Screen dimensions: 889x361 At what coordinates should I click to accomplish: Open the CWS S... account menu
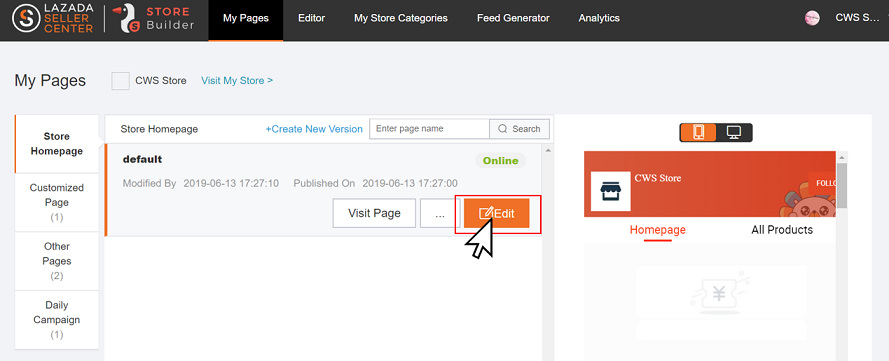tap(857, 18)
